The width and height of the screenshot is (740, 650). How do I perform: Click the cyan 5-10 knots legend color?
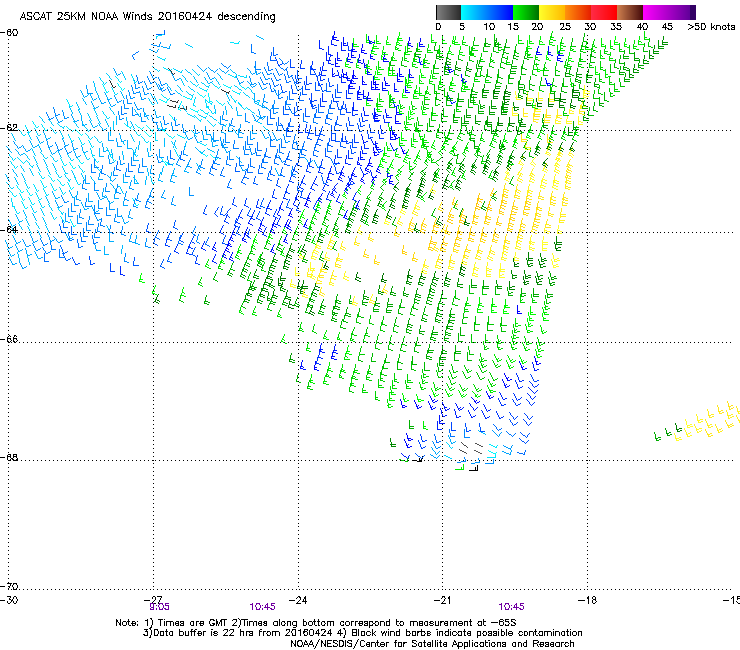tap(474, 12)
